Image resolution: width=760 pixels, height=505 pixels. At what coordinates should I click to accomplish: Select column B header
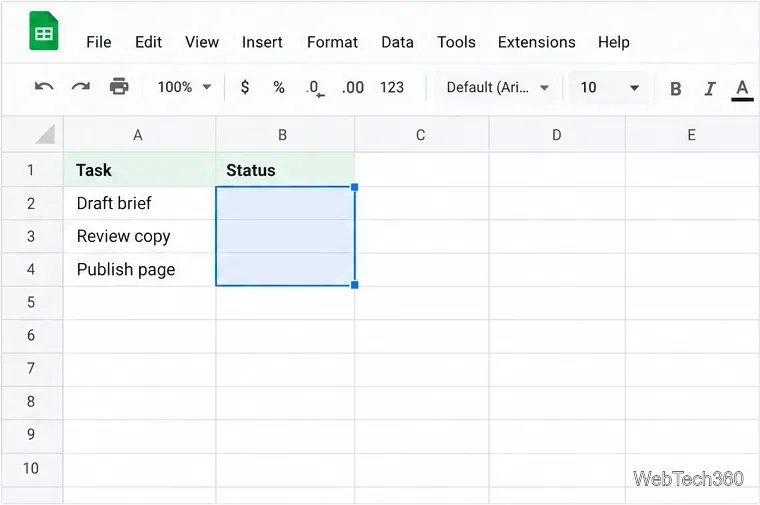(285, 135)
